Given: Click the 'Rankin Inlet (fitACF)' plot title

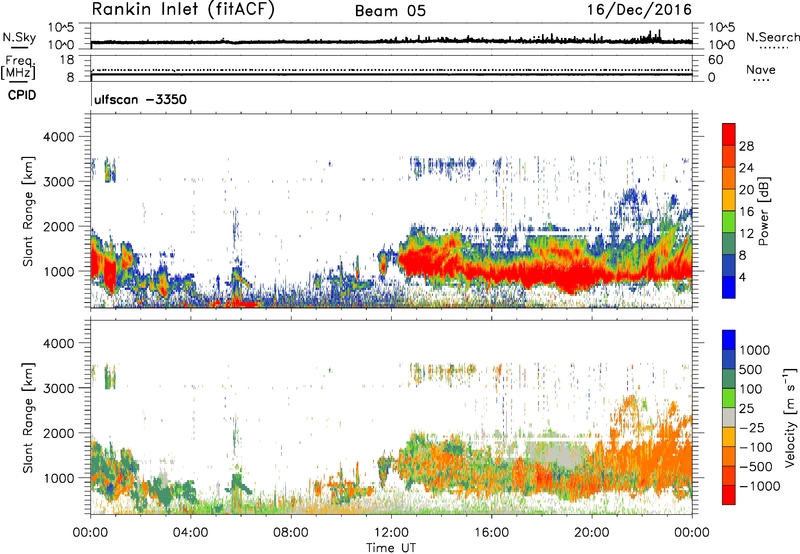Looking at the screenshot, I should pos(182,10).
